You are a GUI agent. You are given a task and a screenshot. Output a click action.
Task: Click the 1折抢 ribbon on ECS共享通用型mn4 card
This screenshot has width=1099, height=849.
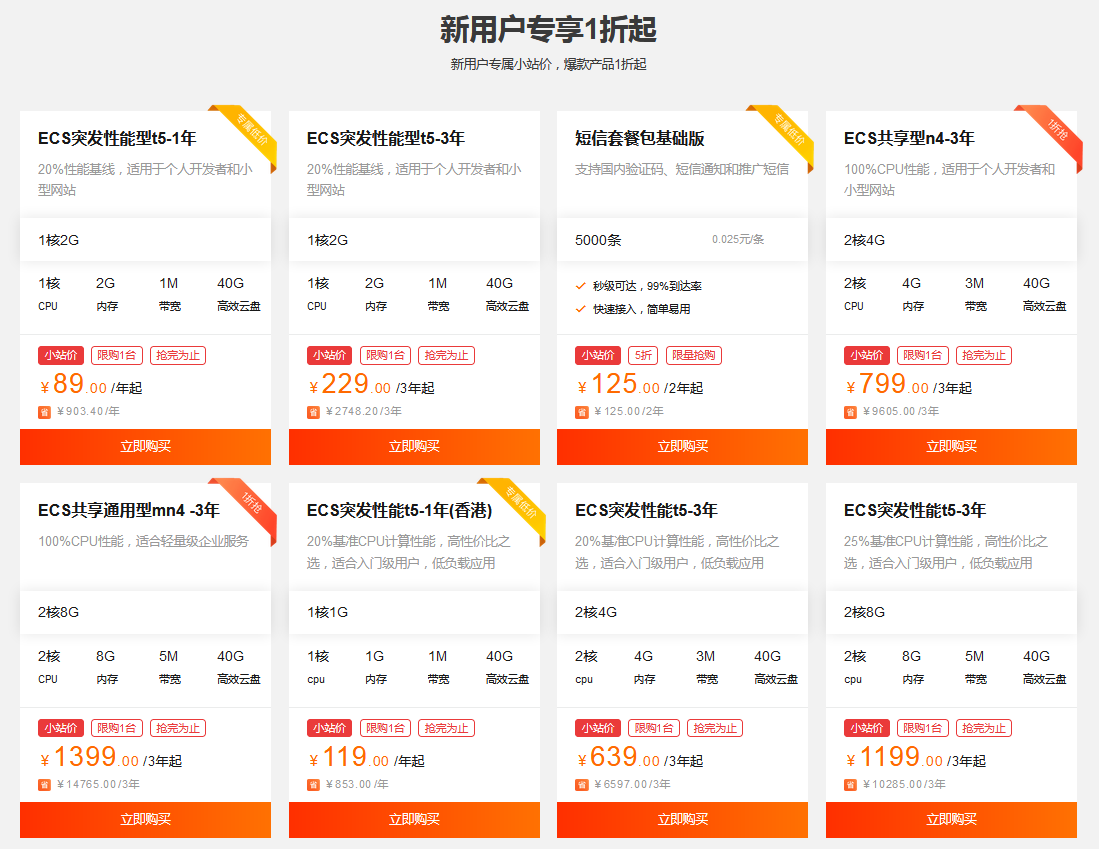pyautogui.click(x=253, y=502)
